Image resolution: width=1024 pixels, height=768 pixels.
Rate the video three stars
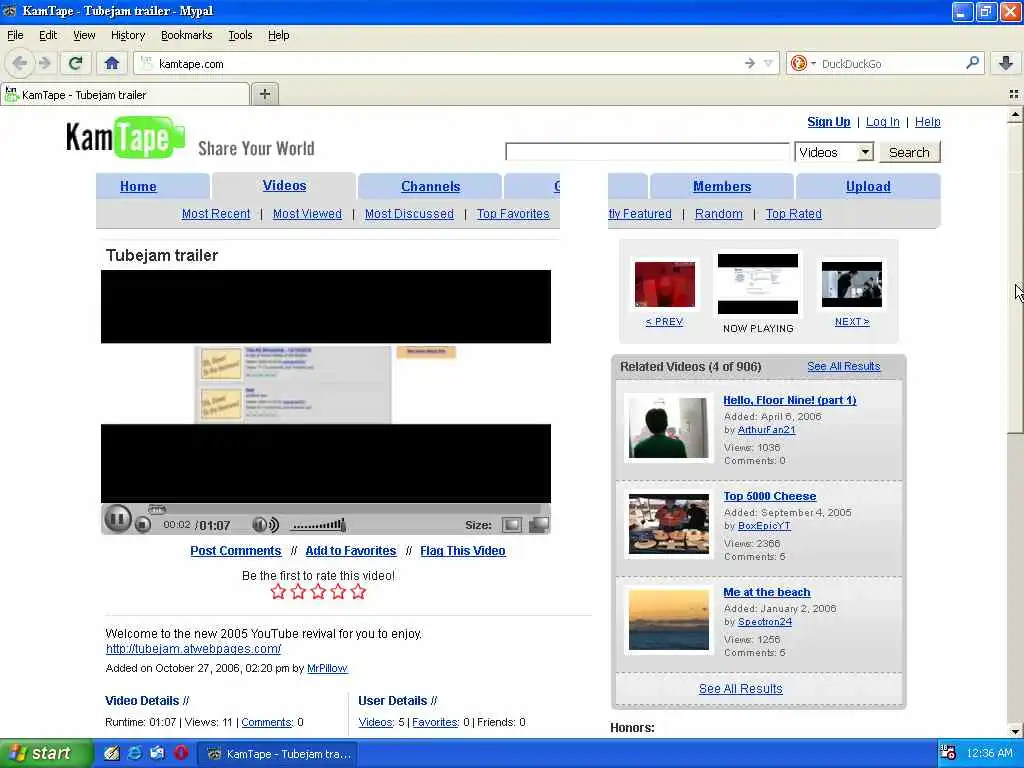click(318, 592)
